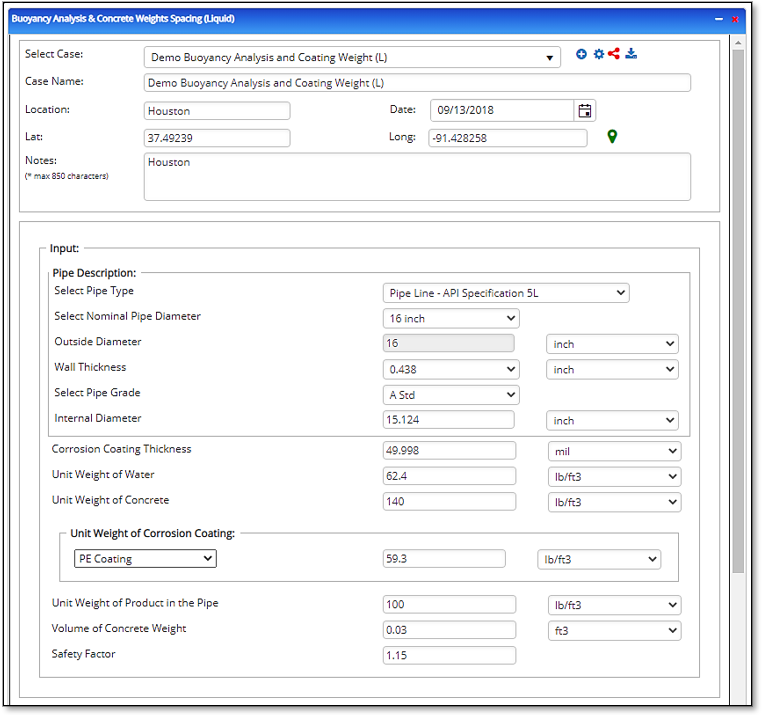Expand the Select Pipe Type dropdown
The image size is (765, 715).
point(506,293)
